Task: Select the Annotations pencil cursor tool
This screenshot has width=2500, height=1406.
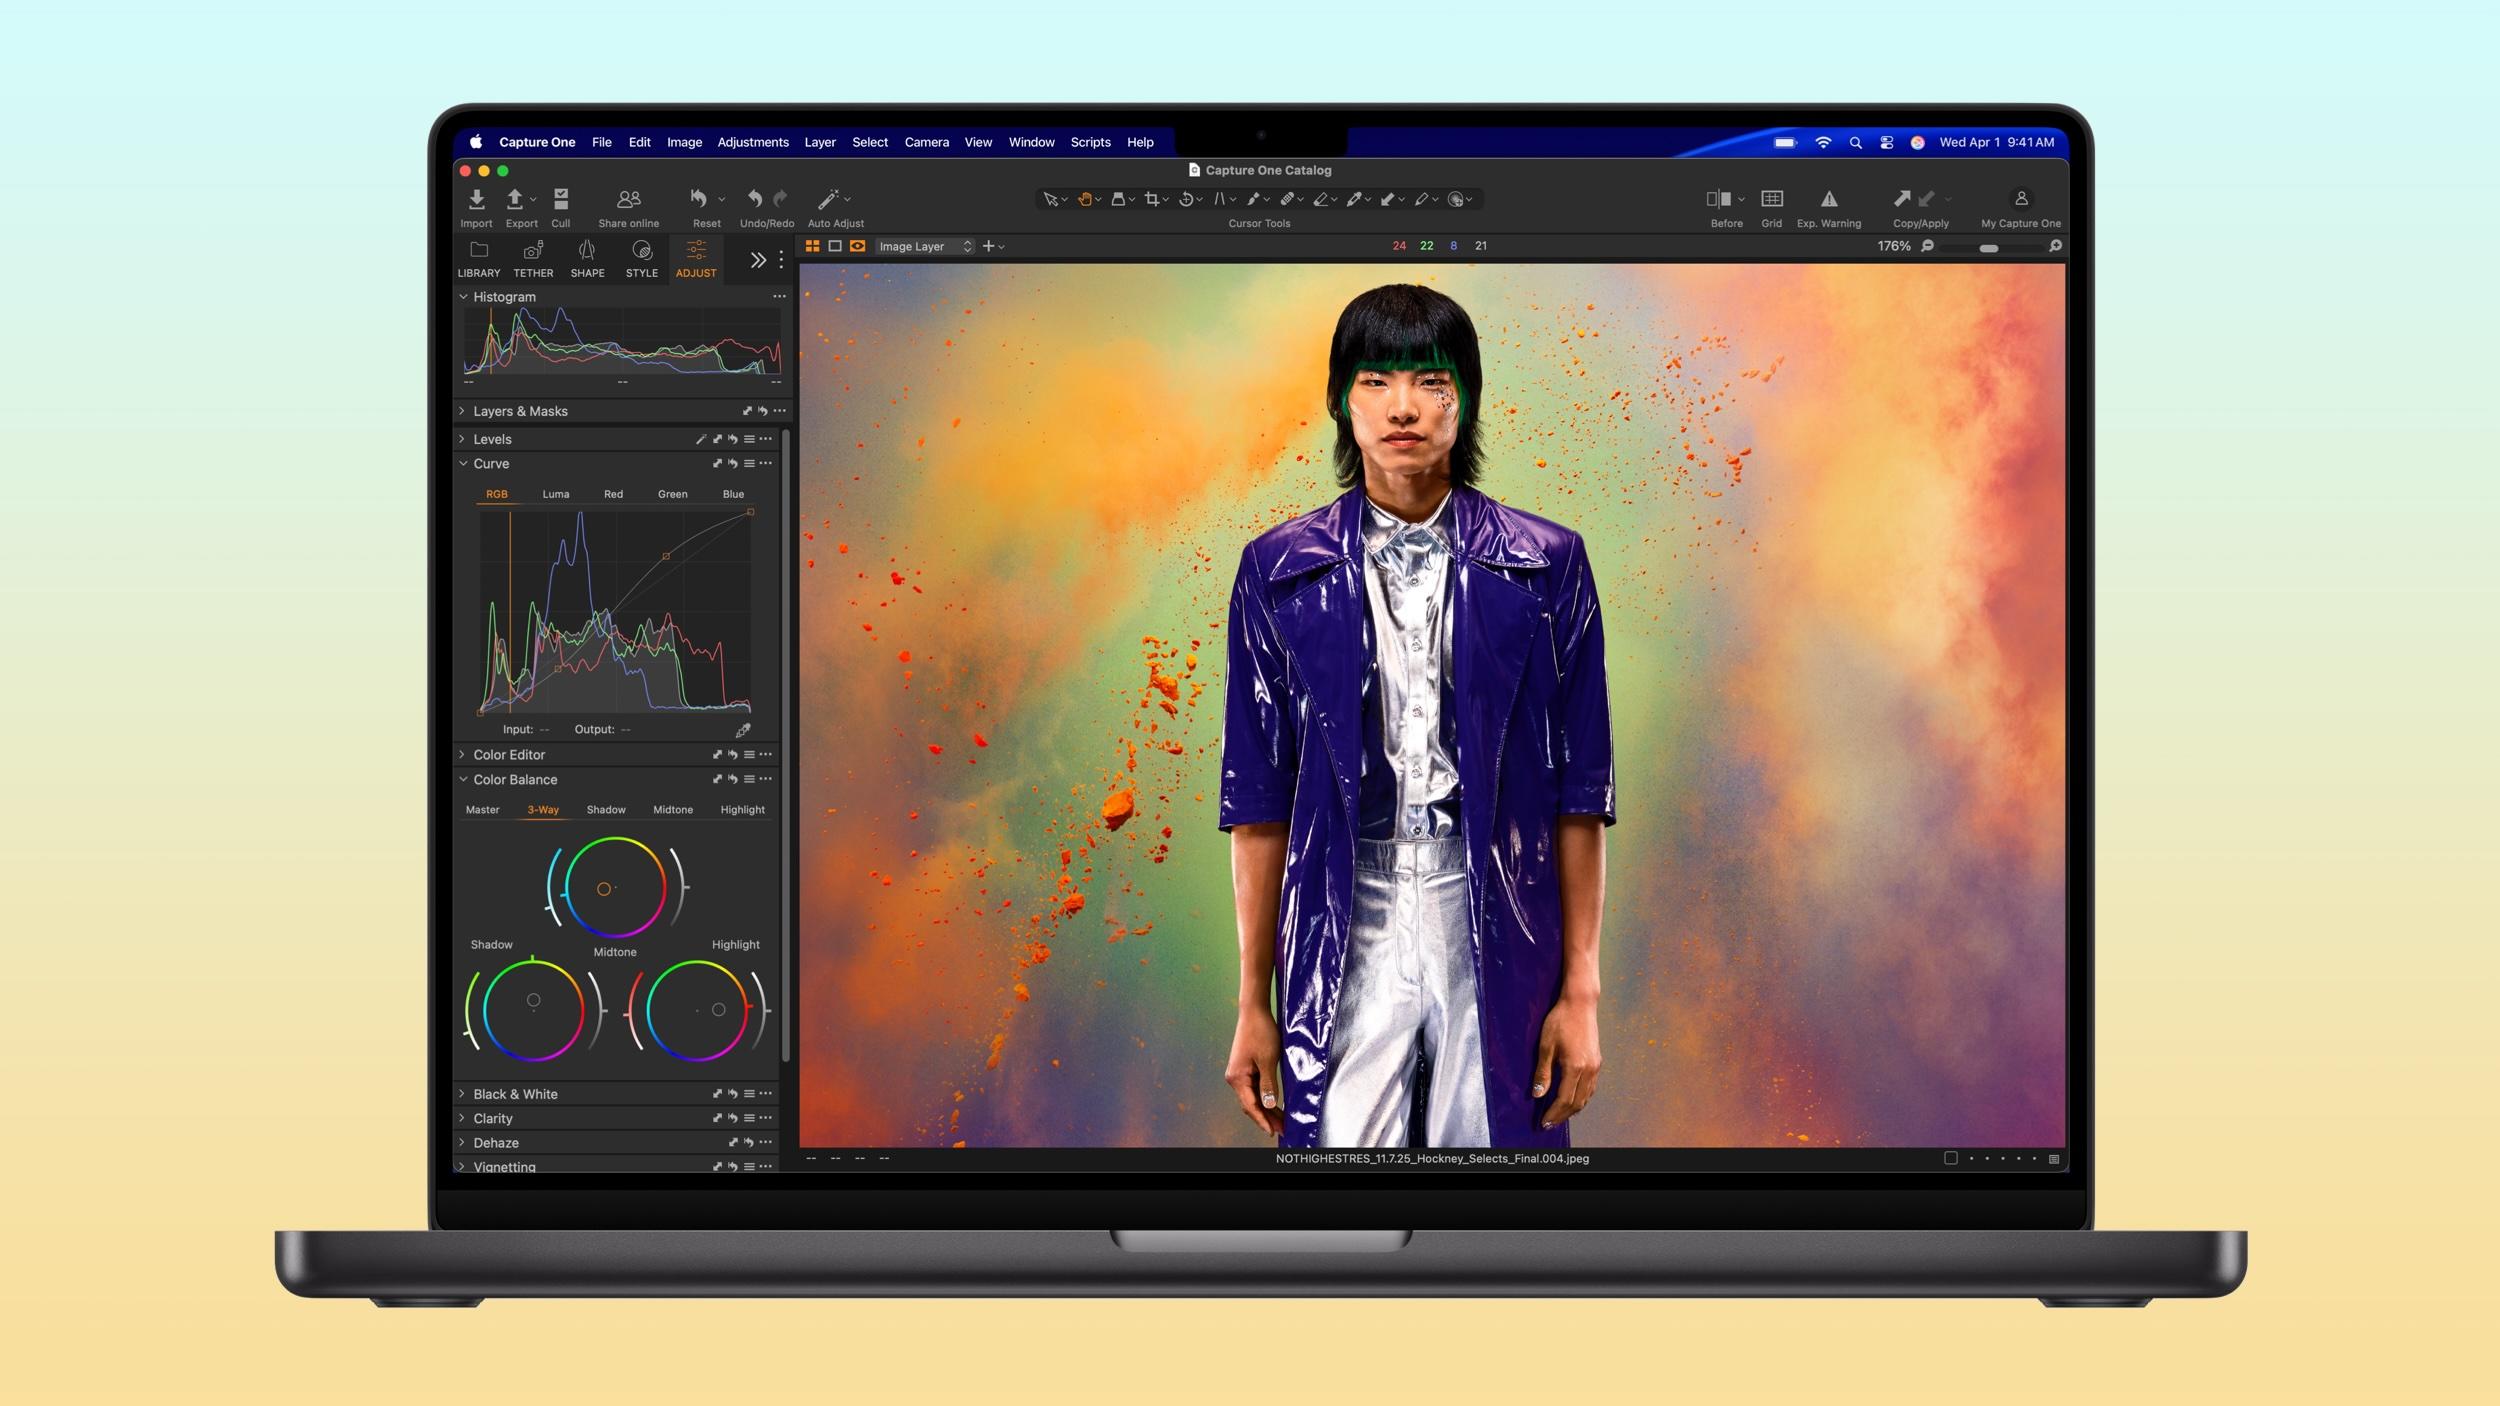Action: [x=1422, y=199]
